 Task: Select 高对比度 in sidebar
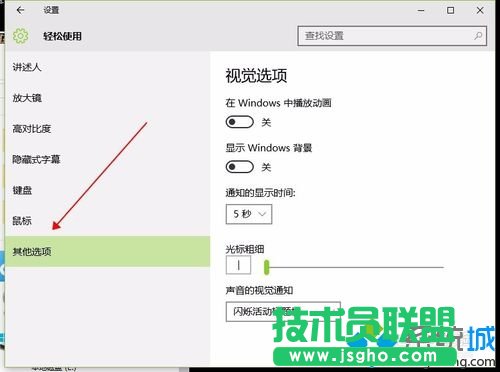(x=32, y=129)
